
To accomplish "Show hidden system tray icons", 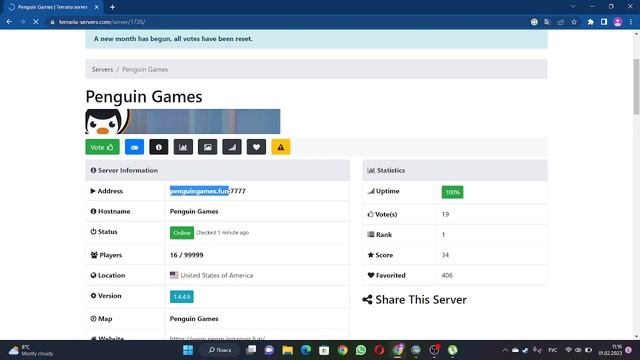I will (505, 350).
